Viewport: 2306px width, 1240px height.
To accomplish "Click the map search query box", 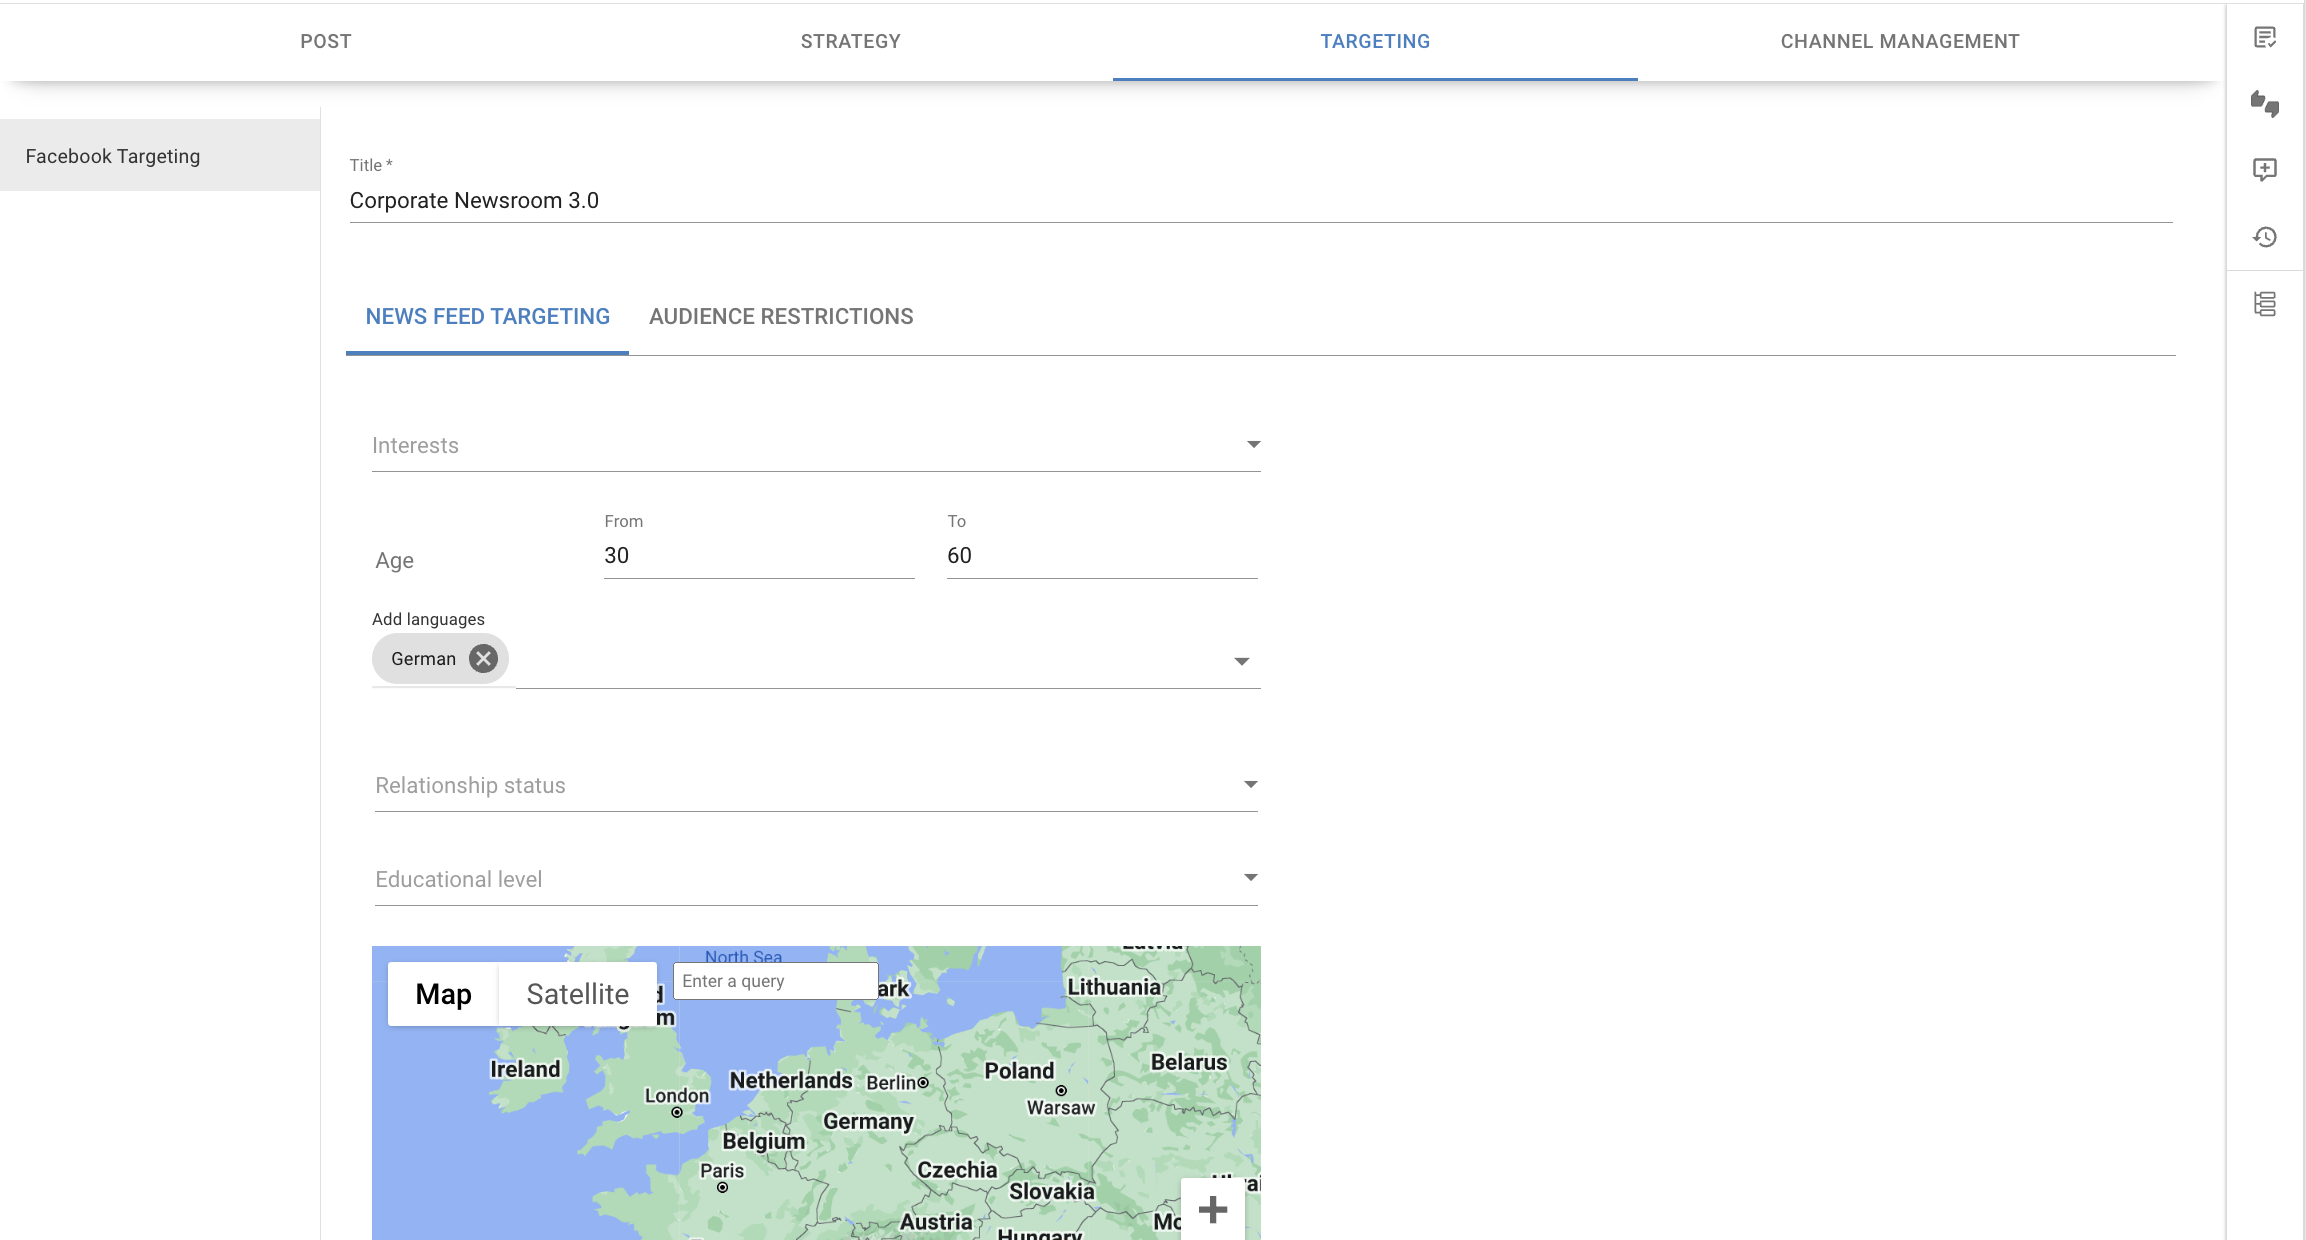I will tap(775, 980).
